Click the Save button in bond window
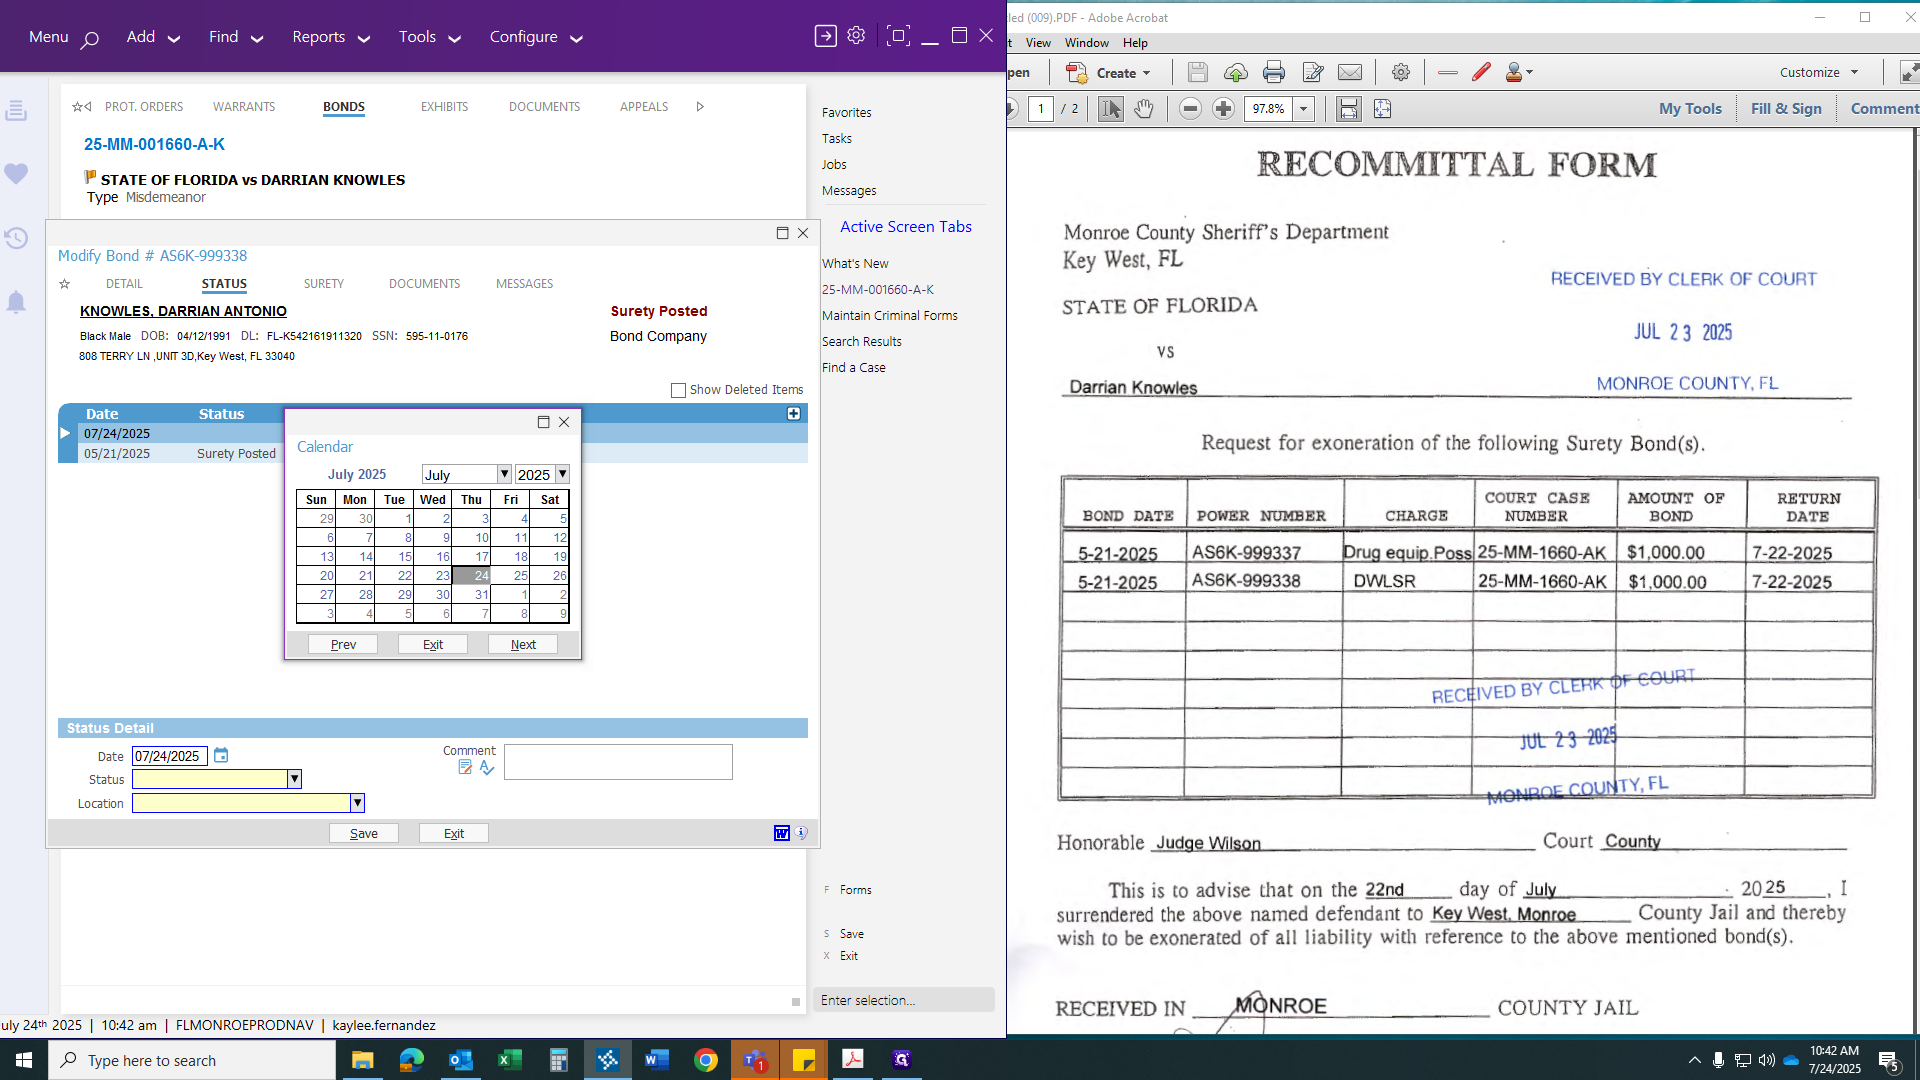Viewport: 1920px width, 1080px height. (x=363, y=833)
